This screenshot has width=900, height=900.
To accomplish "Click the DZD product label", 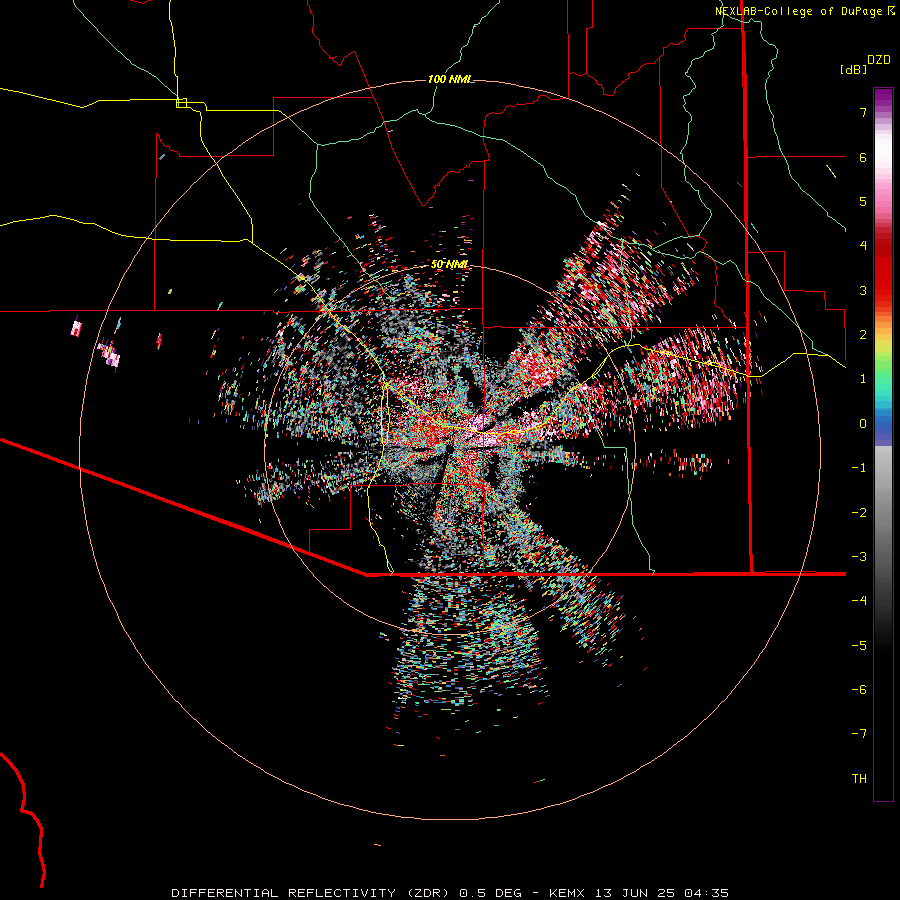I will click(x=879, y=60).
